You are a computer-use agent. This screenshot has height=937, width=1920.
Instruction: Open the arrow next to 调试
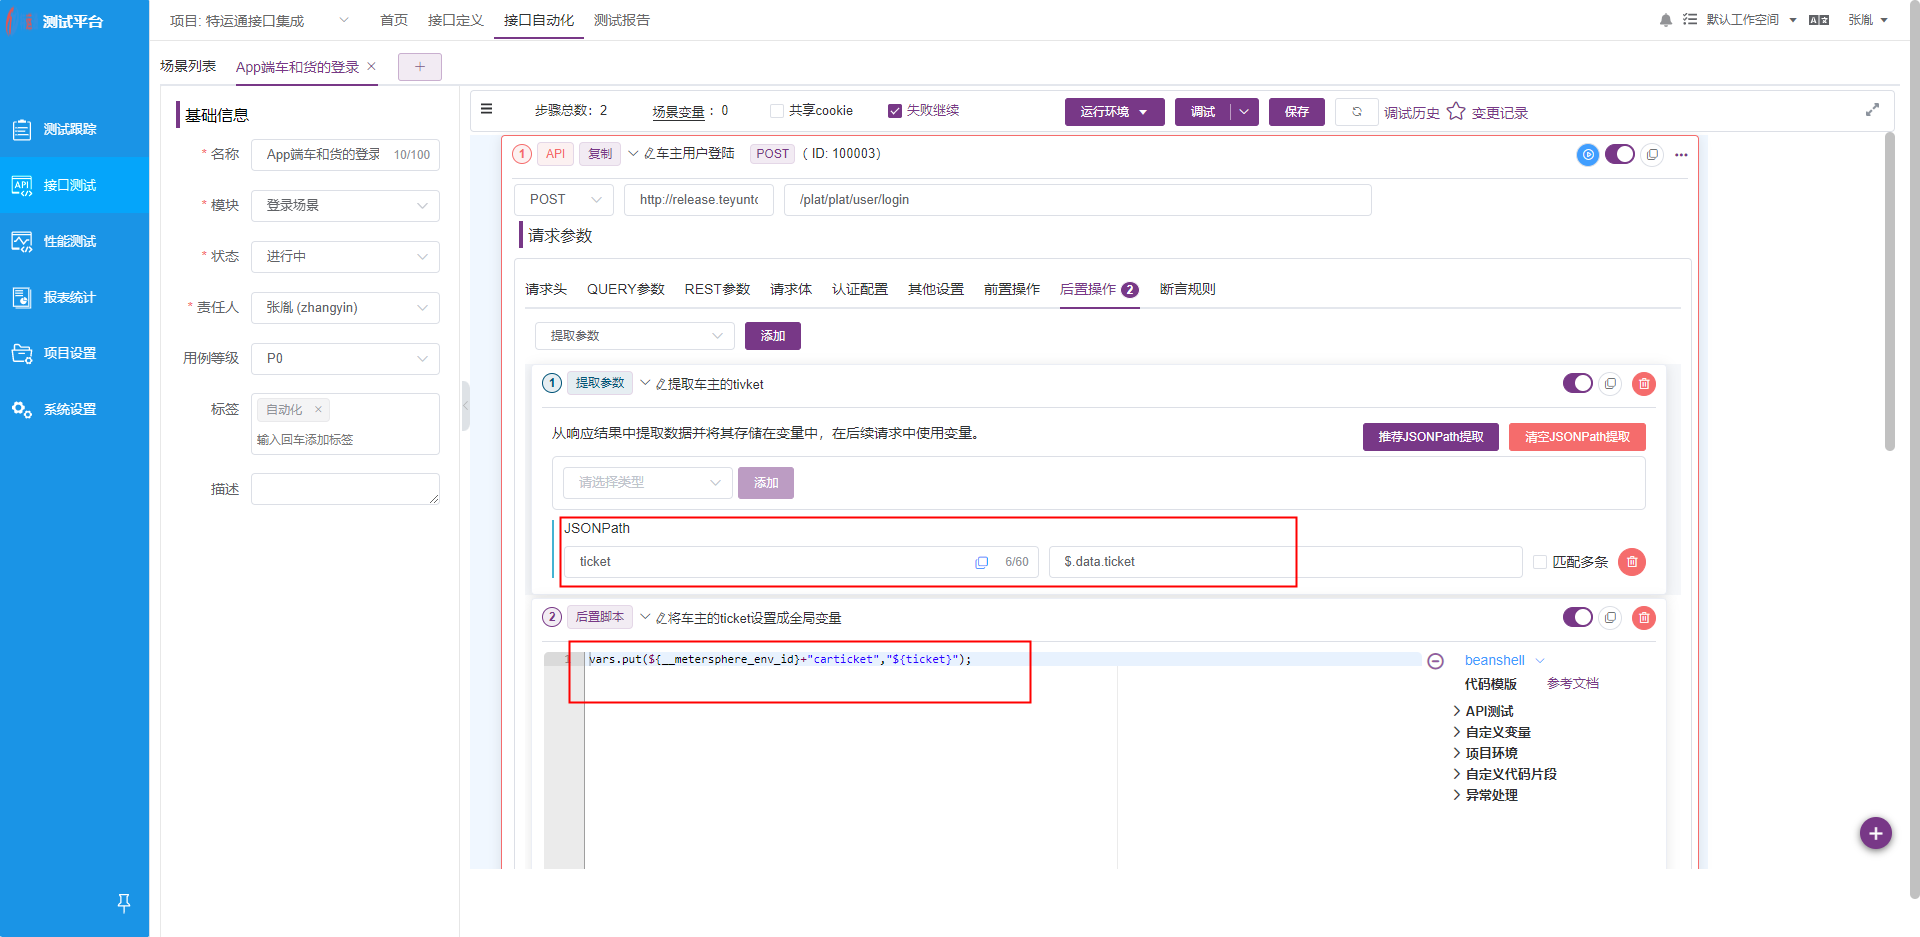tap(1244, 112)
